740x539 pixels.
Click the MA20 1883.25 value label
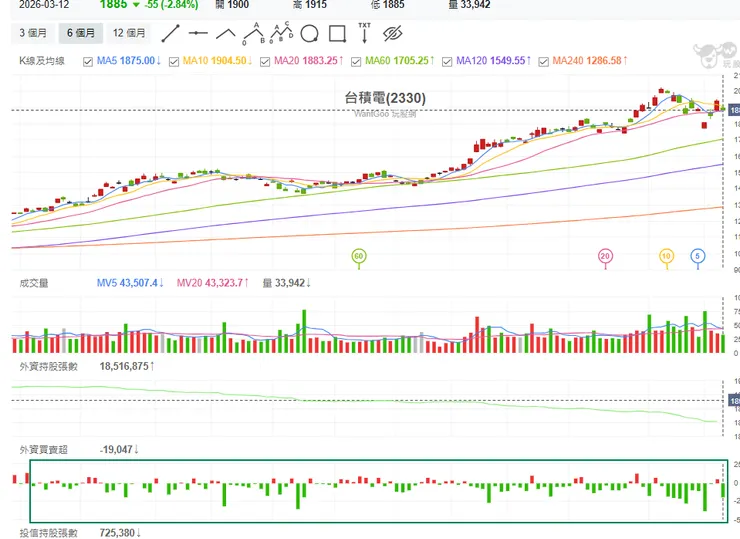click(x=309, y=61)
